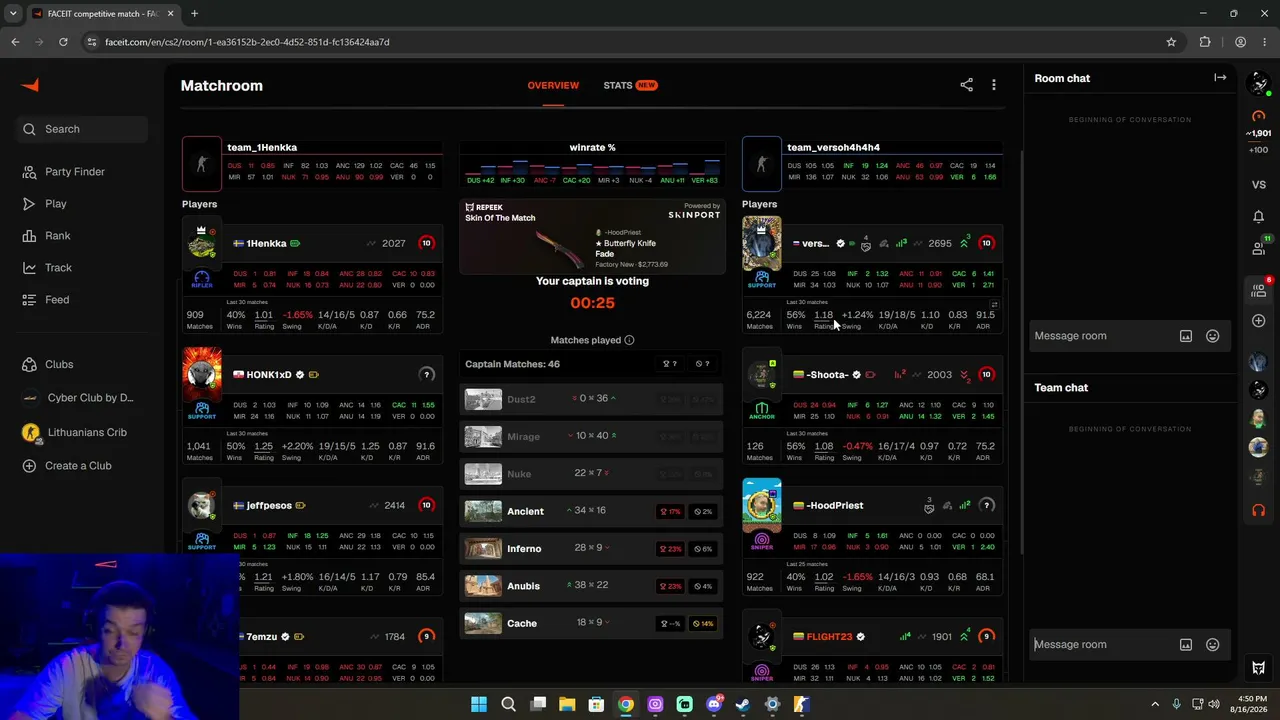Open player 1Henkka's profile
The width and height of the screenshot is (1280, 720).
coord(267,244)
